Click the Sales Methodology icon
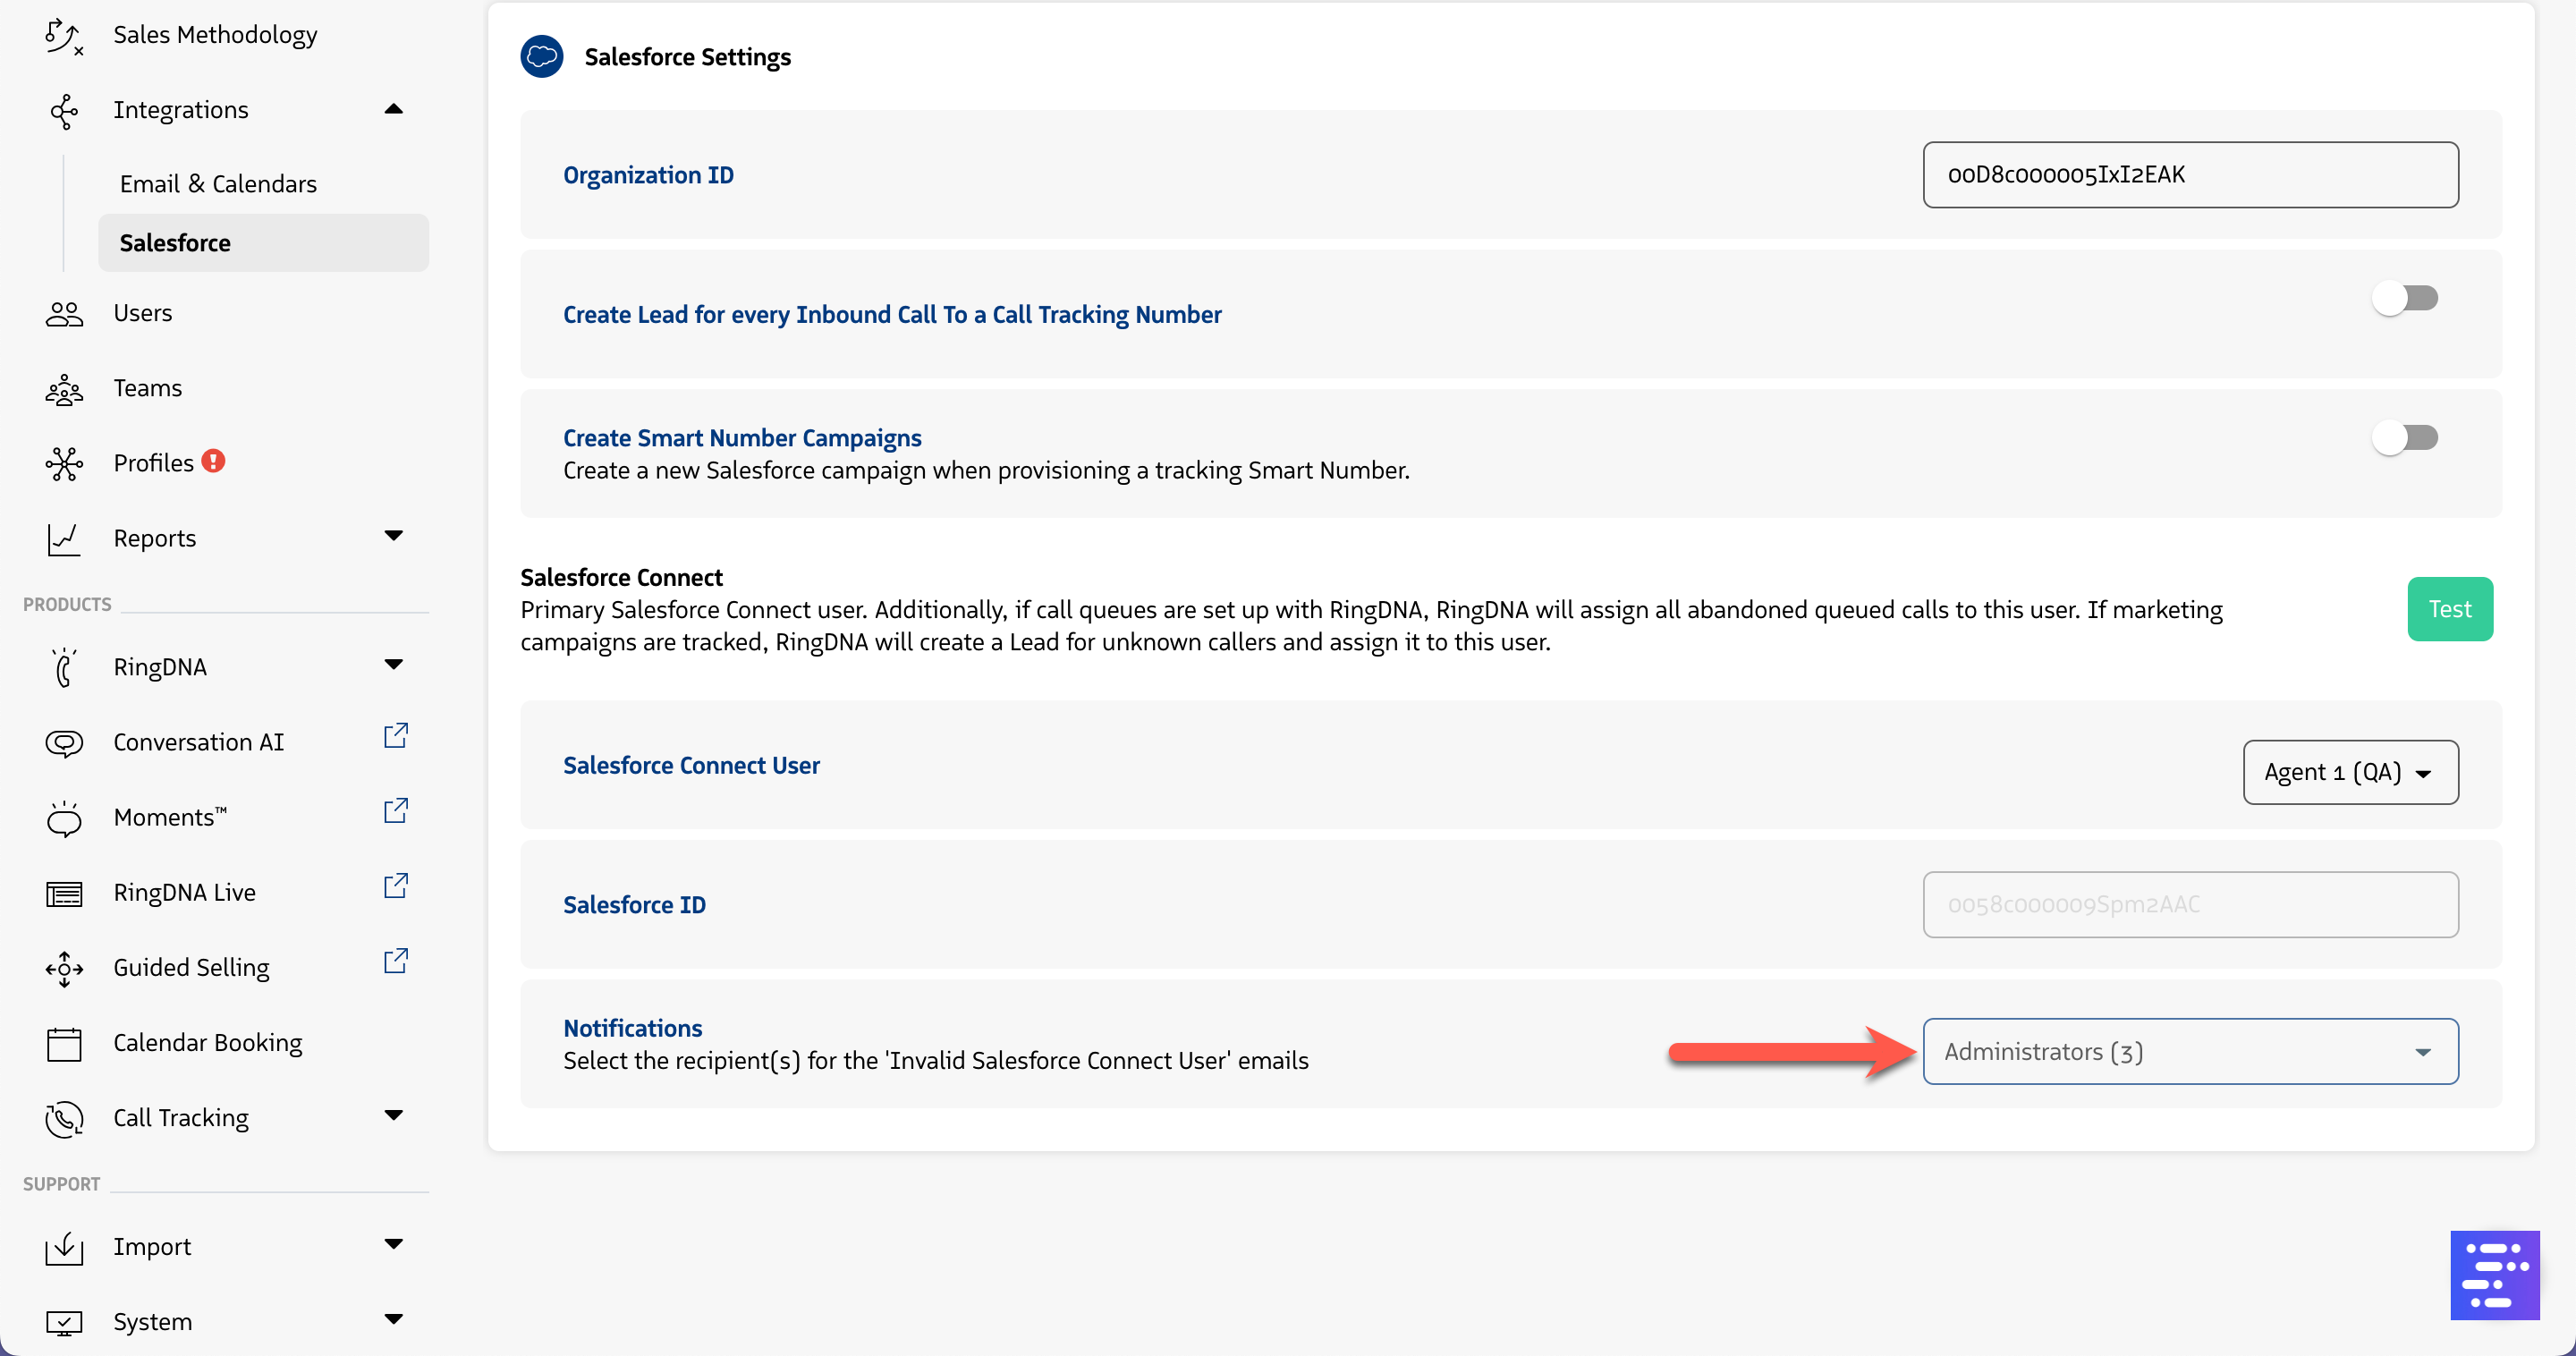Image resolution: width=2576 pixels, height=1356 pixels. [x=64, y=34]
